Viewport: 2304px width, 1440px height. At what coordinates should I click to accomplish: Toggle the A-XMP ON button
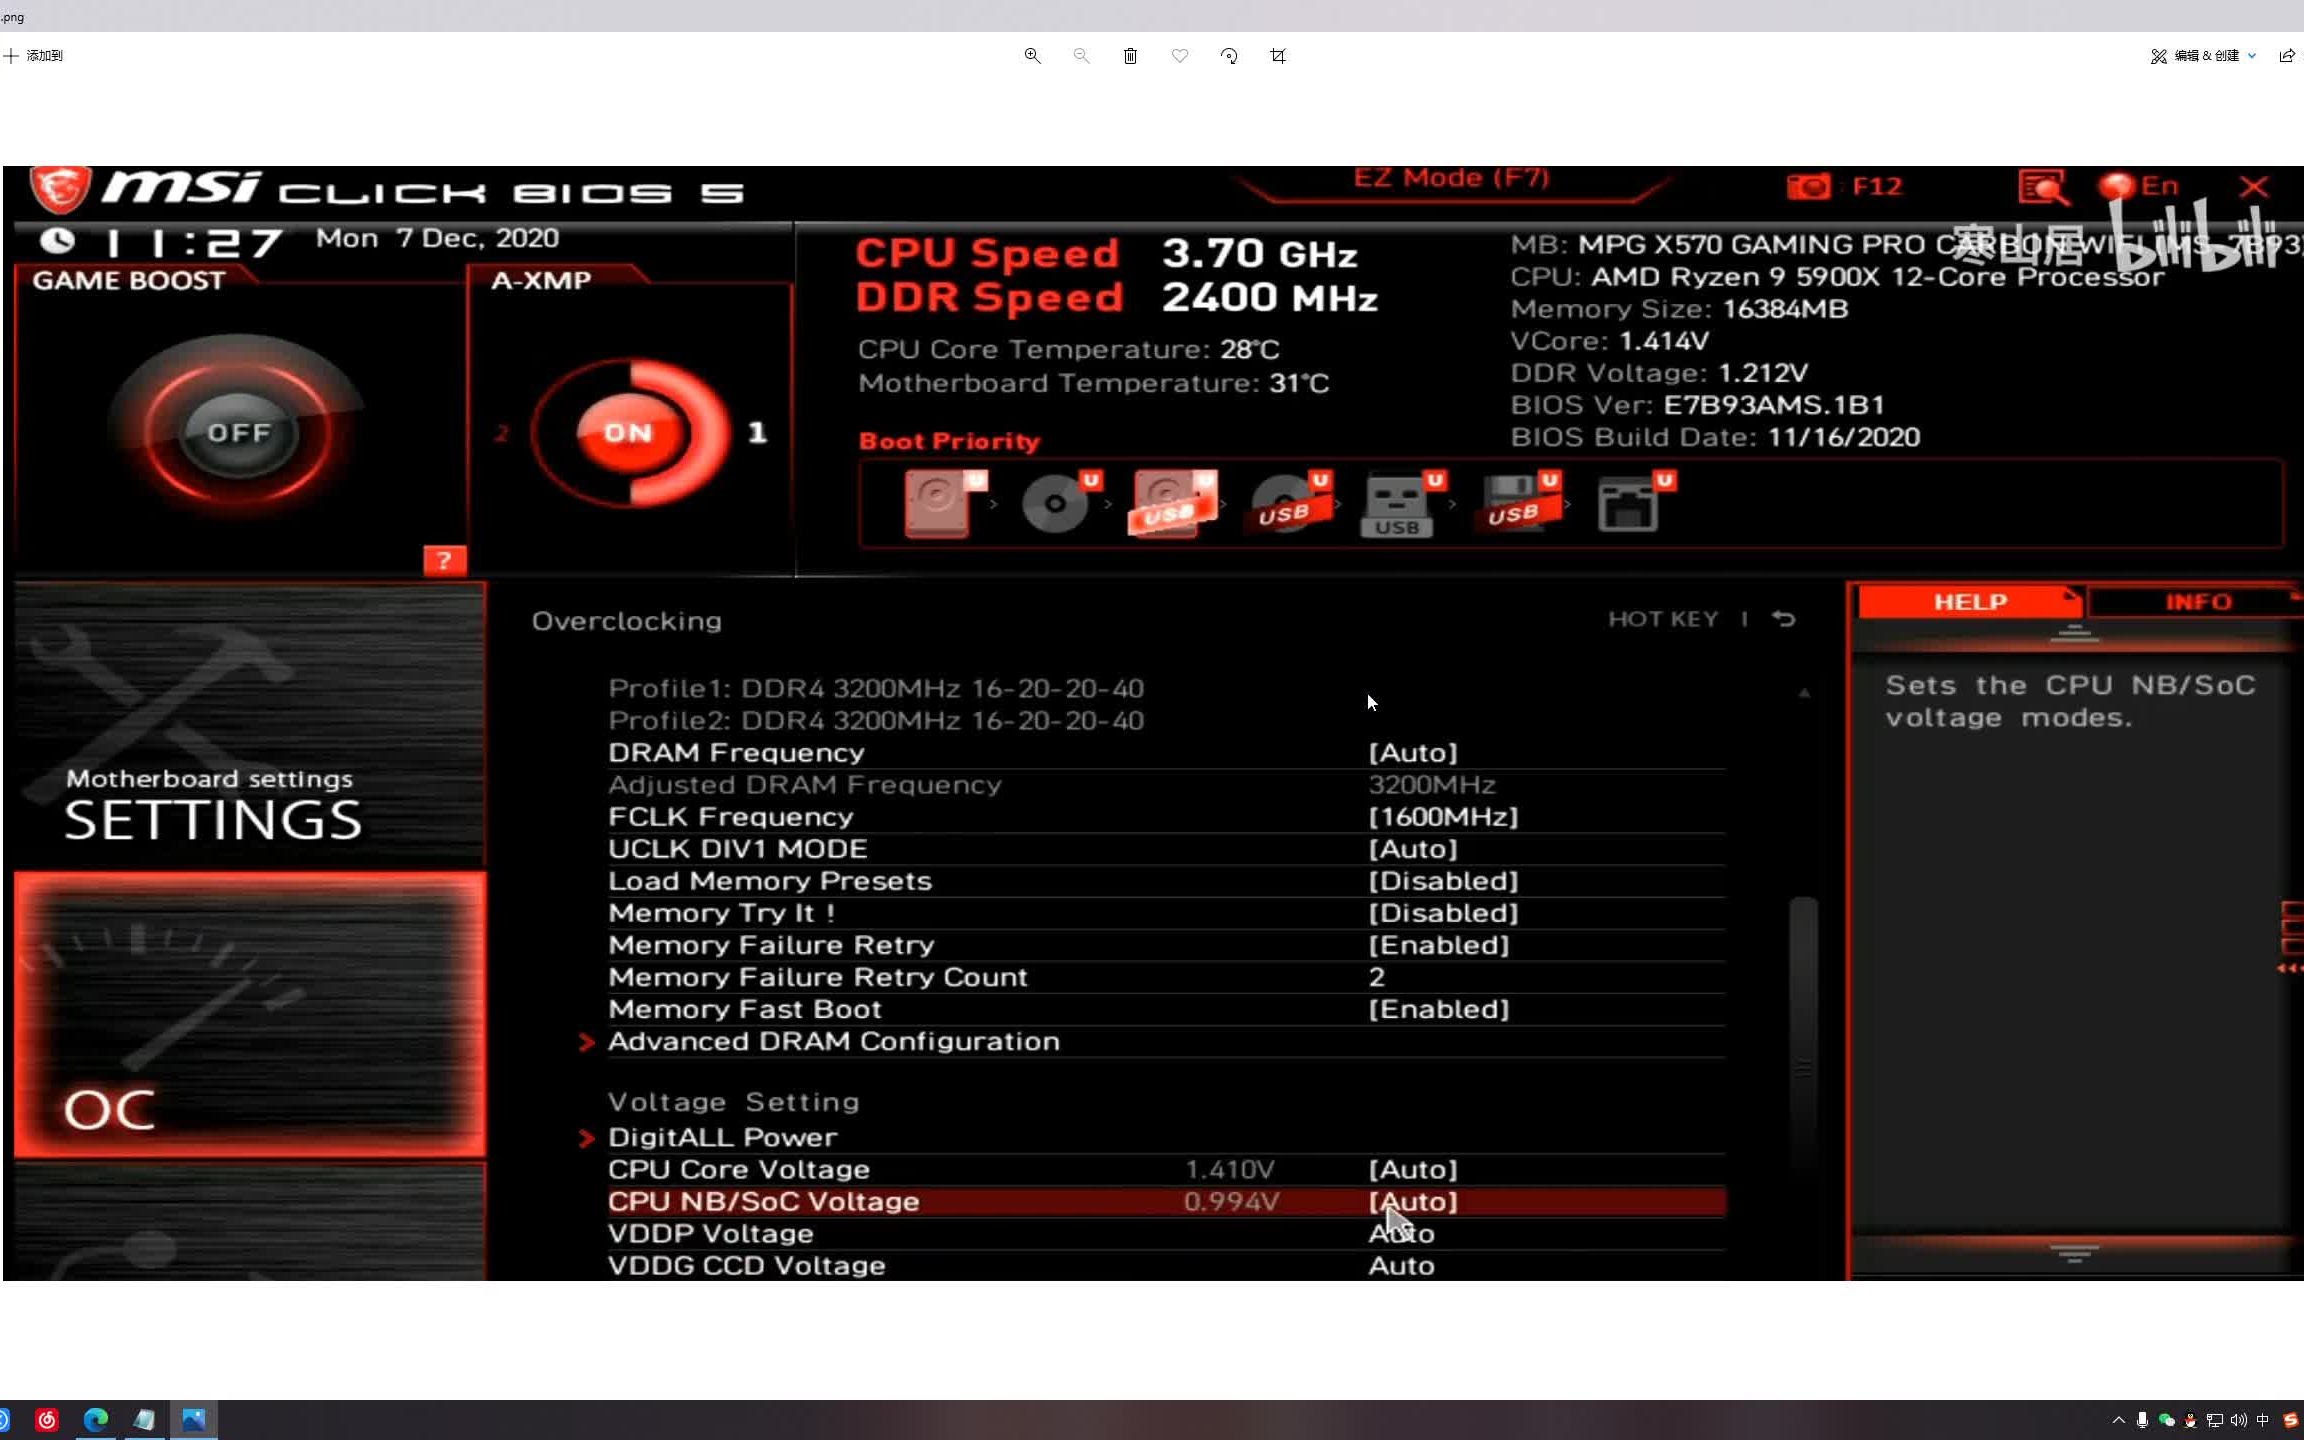pos(628,432)
